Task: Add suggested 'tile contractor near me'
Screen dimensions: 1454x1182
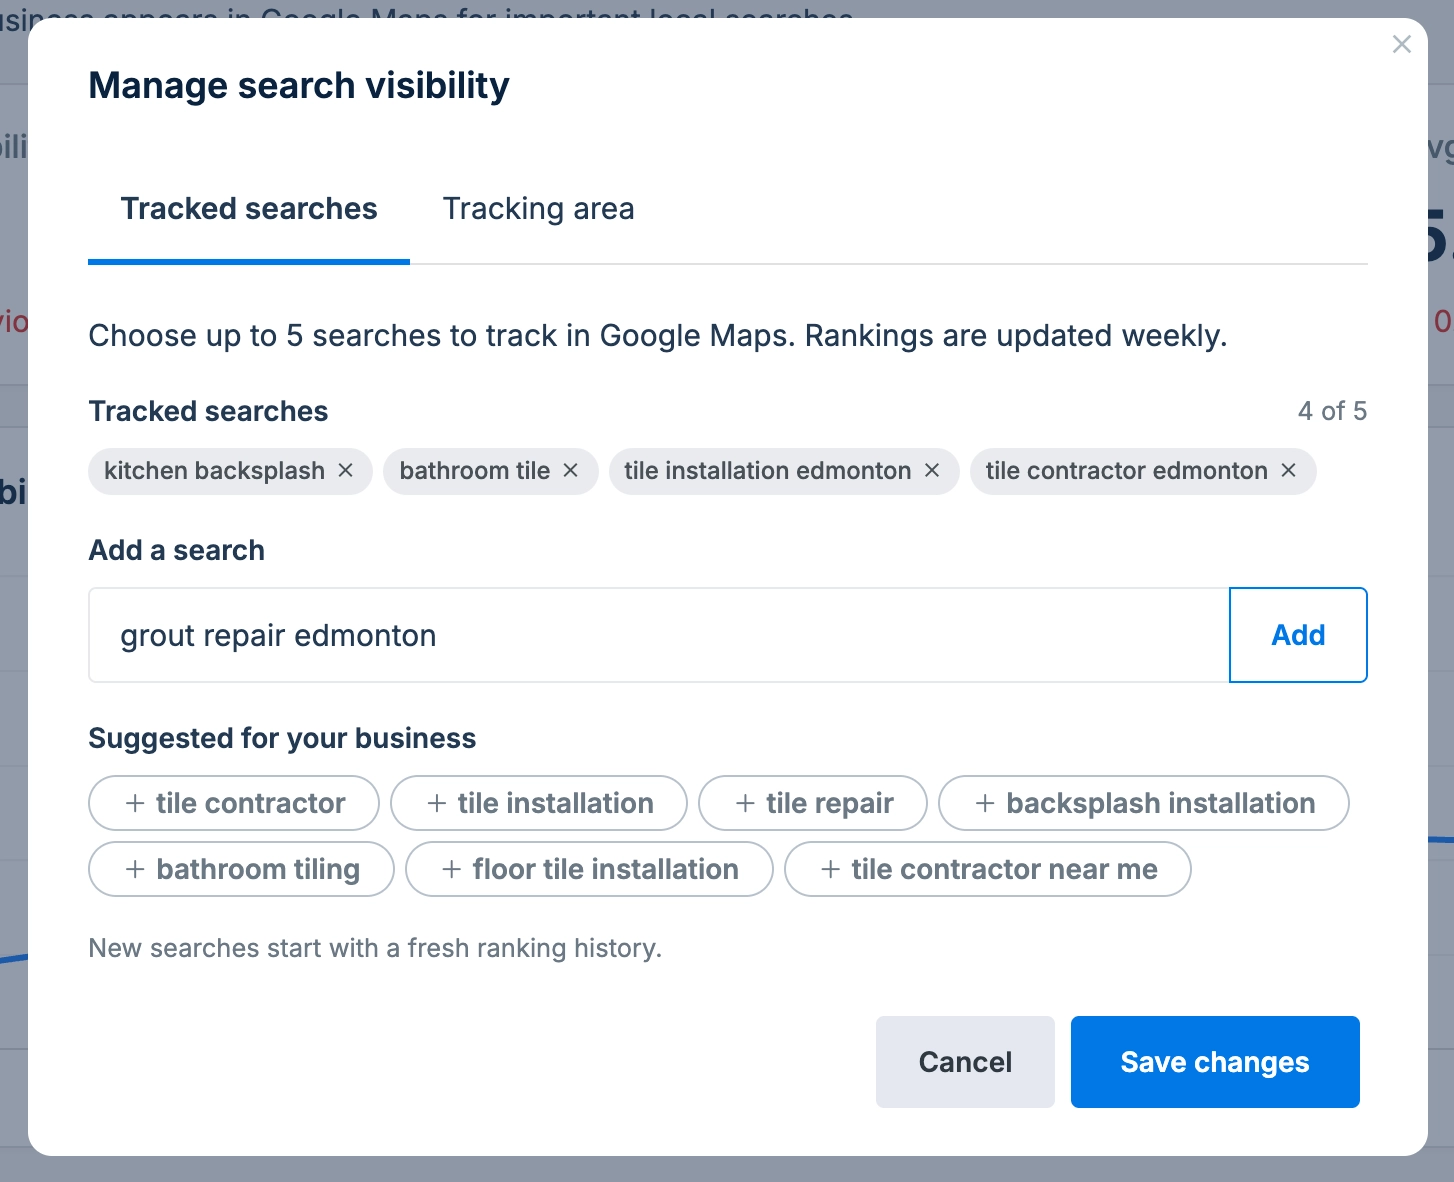Action: point(988,869)
